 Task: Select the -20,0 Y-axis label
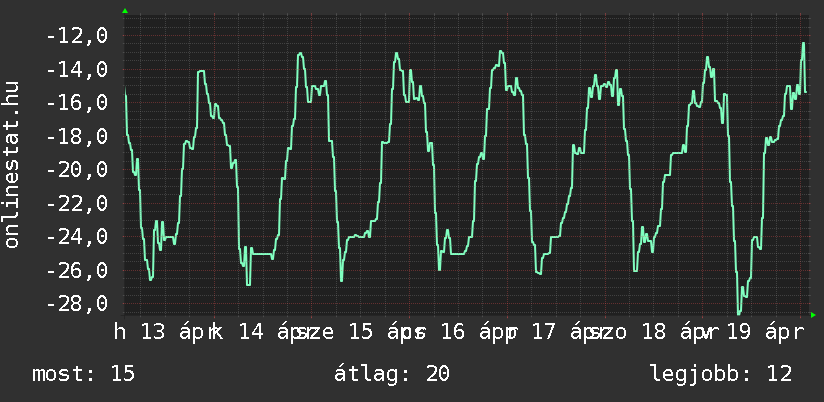pos(76,170)
